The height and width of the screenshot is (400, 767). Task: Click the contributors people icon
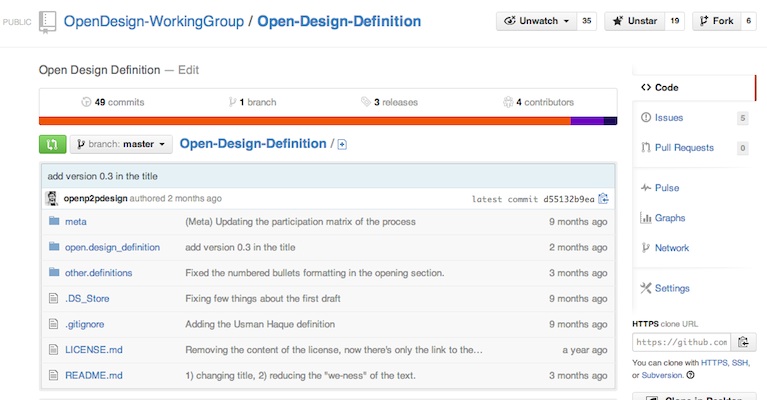(x=508, y=102)
